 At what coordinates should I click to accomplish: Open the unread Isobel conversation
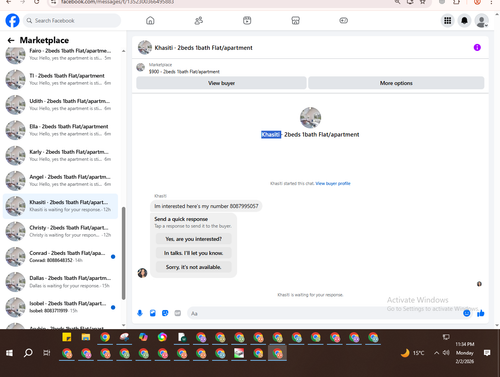60,307
